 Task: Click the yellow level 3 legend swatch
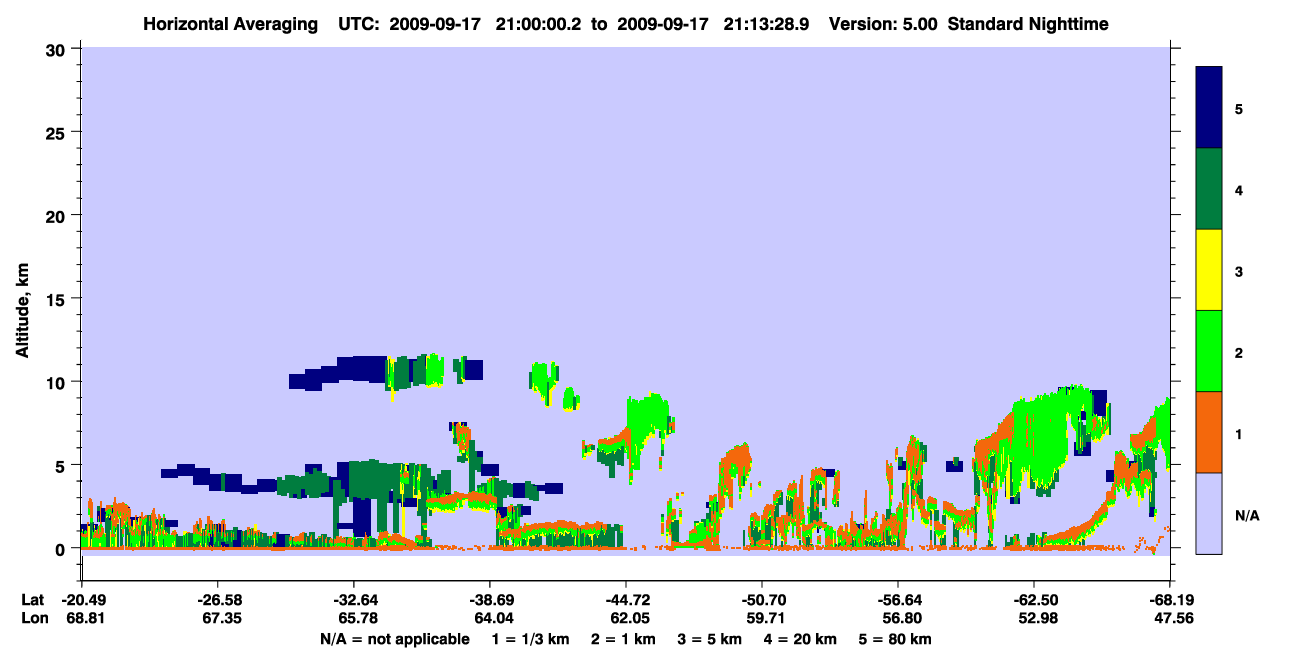(x=1209, y=270)
